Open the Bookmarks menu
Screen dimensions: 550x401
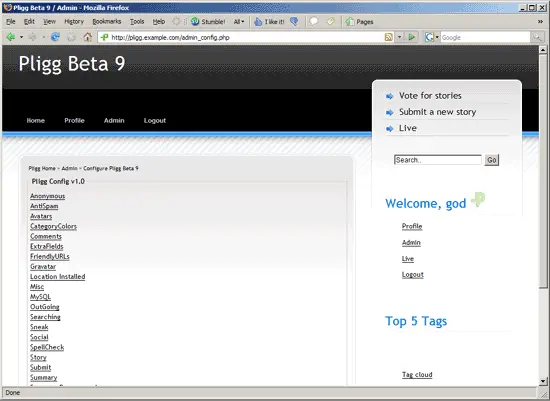click(107, 21)
